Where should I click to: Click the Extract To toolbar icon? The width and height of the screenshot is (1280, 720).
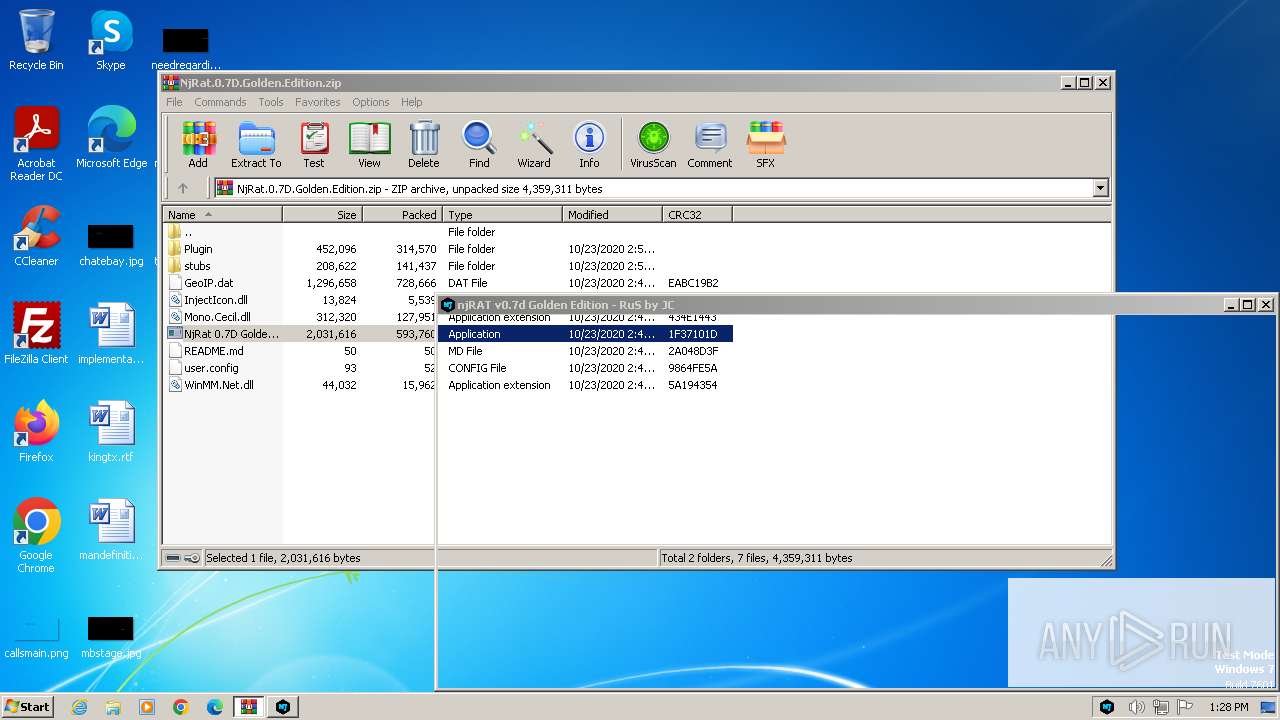point(256,145)
